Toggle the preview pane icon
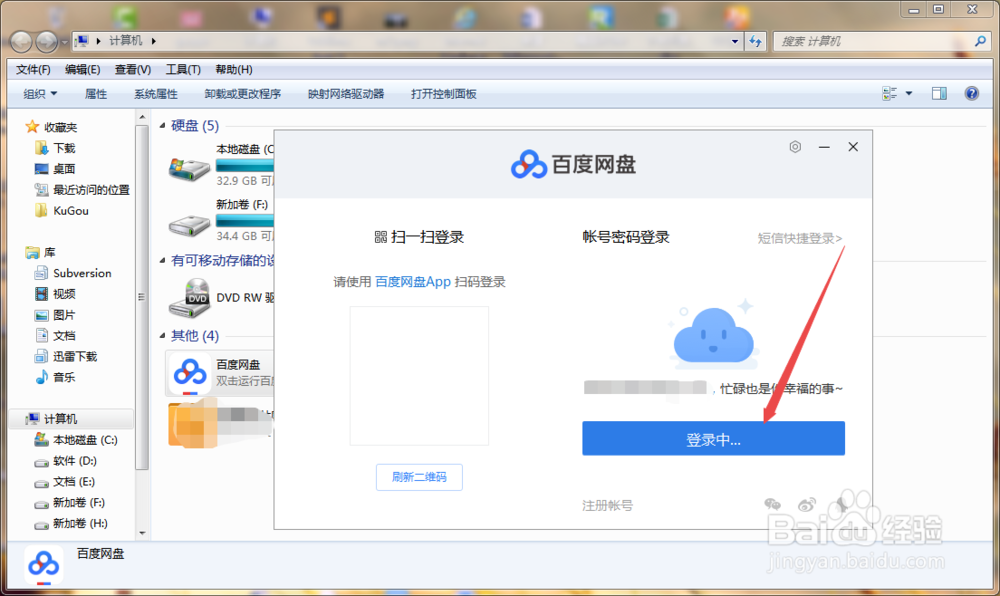This screenshot has width=1000, height=596. tap(939, 94)
